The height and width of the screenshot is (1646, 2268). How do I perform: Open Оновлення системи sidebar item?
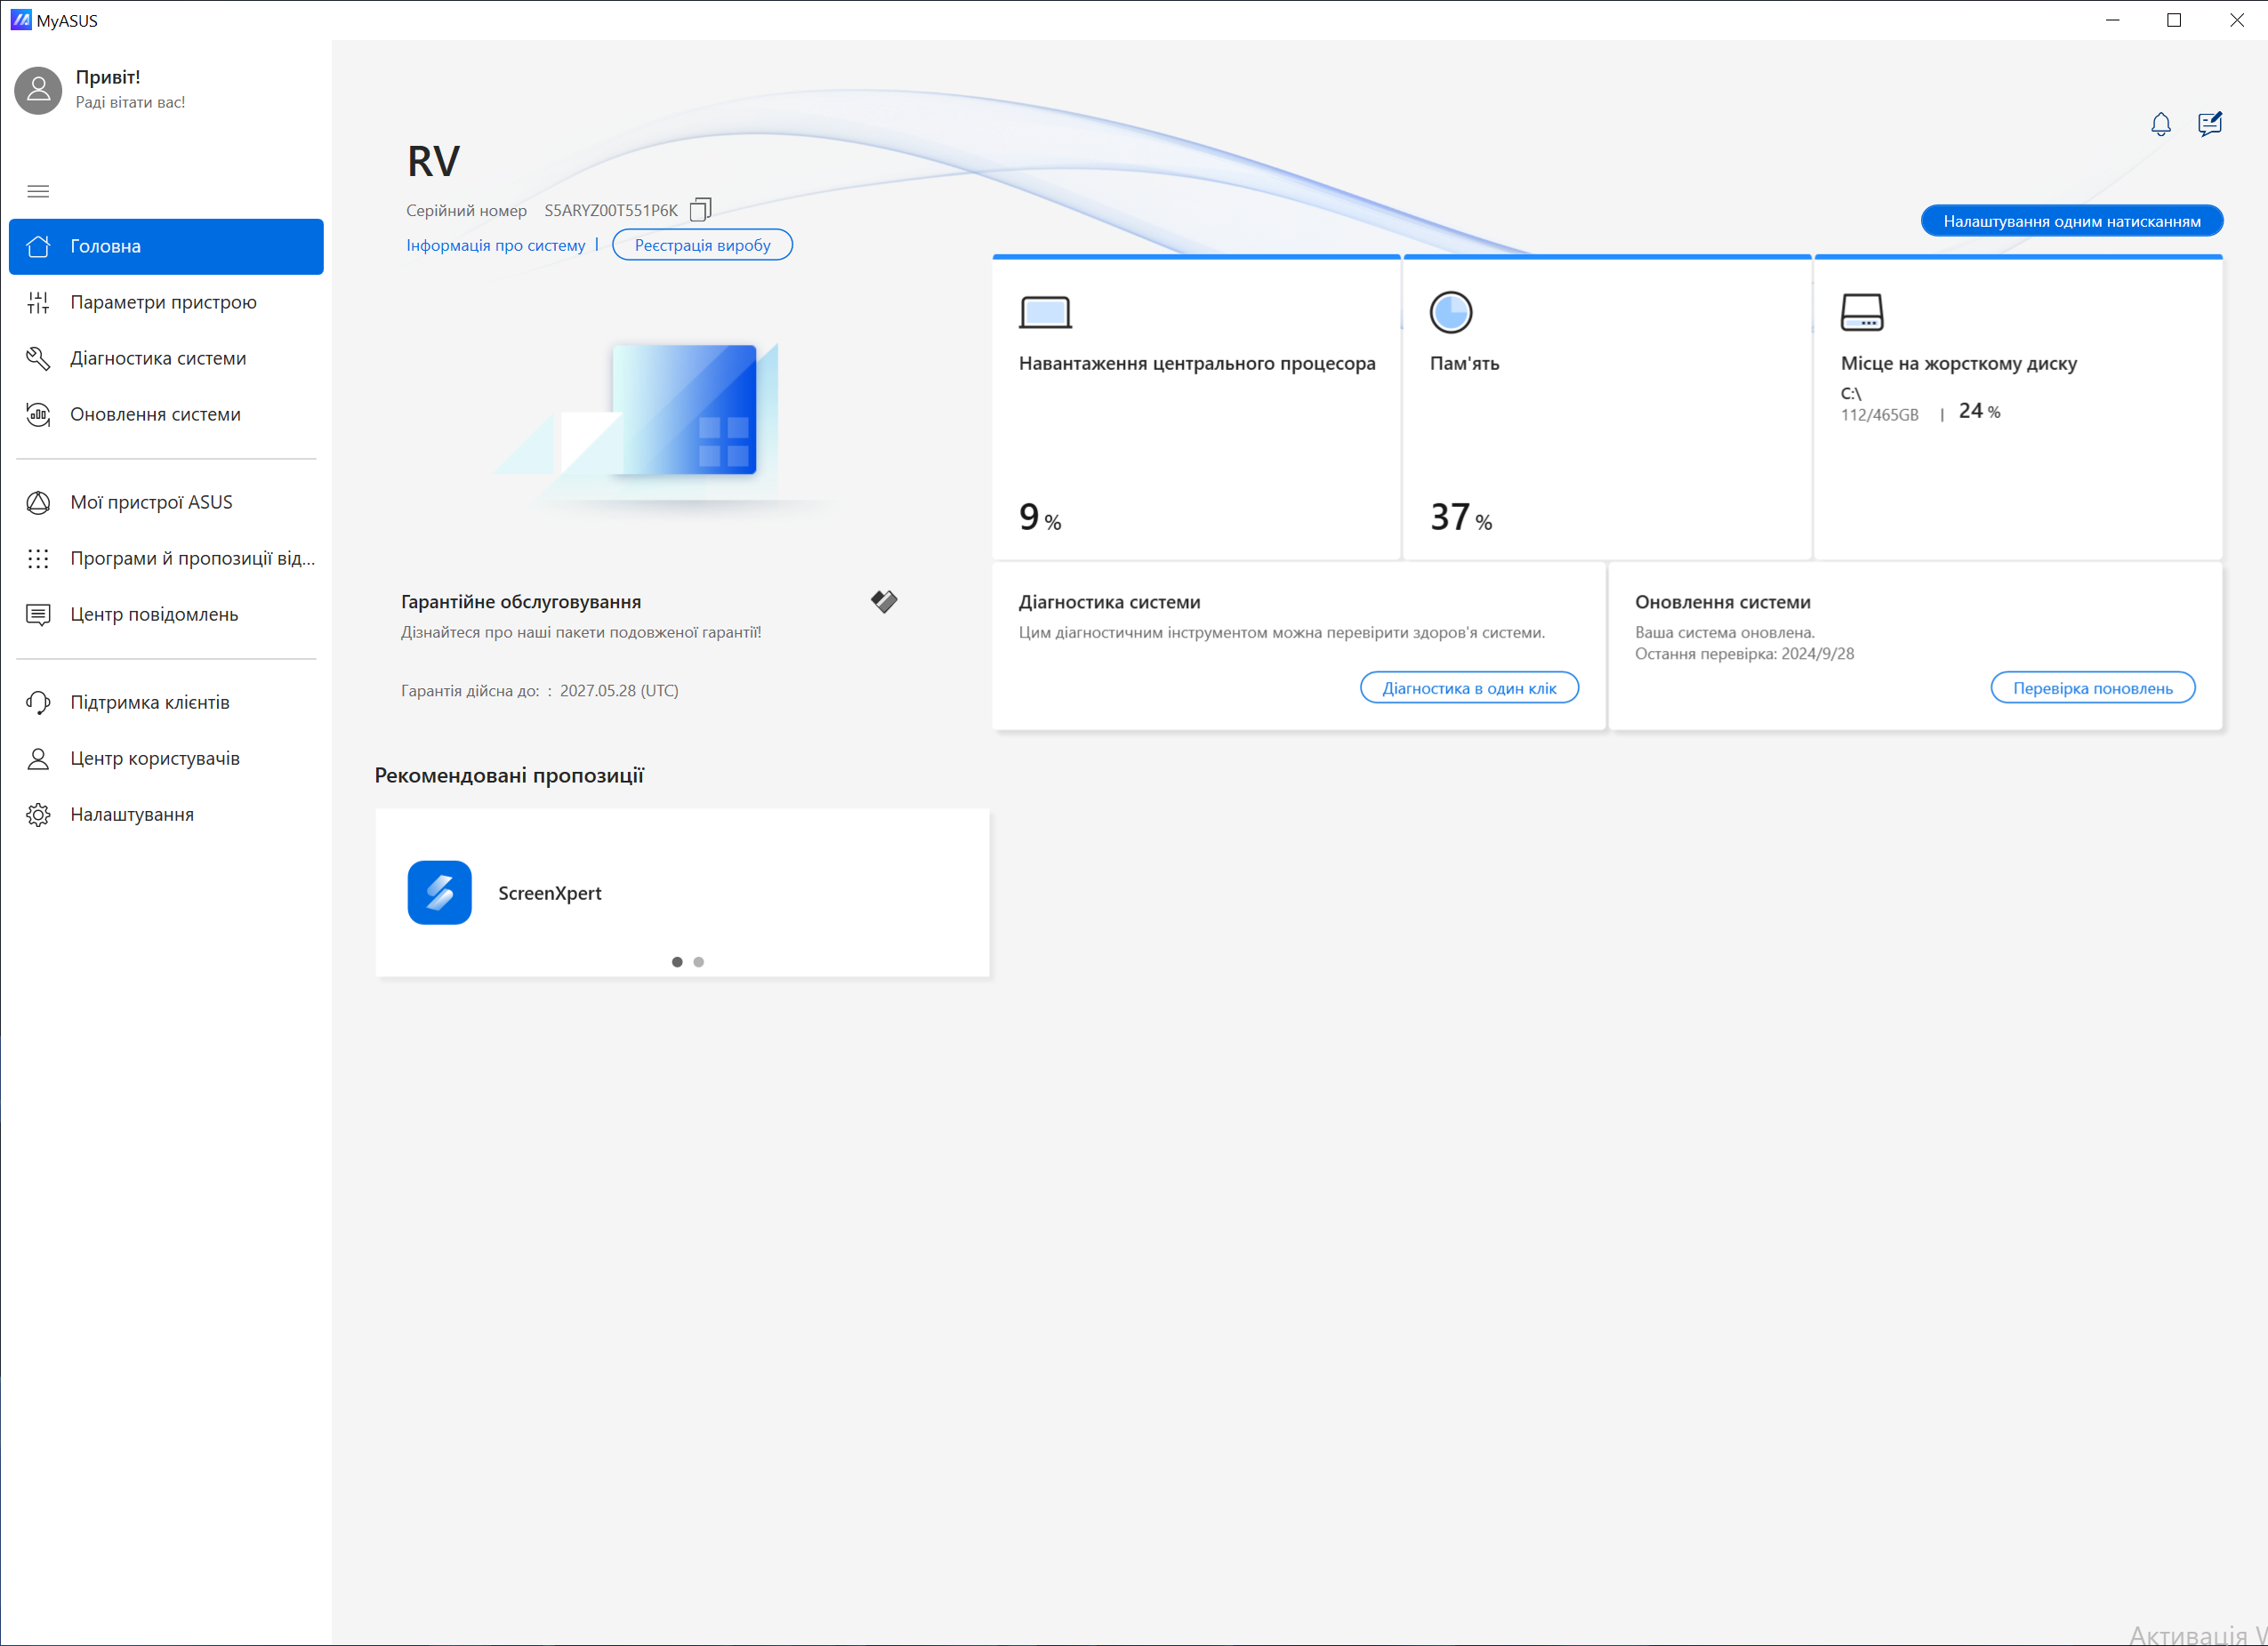point(155,414)
